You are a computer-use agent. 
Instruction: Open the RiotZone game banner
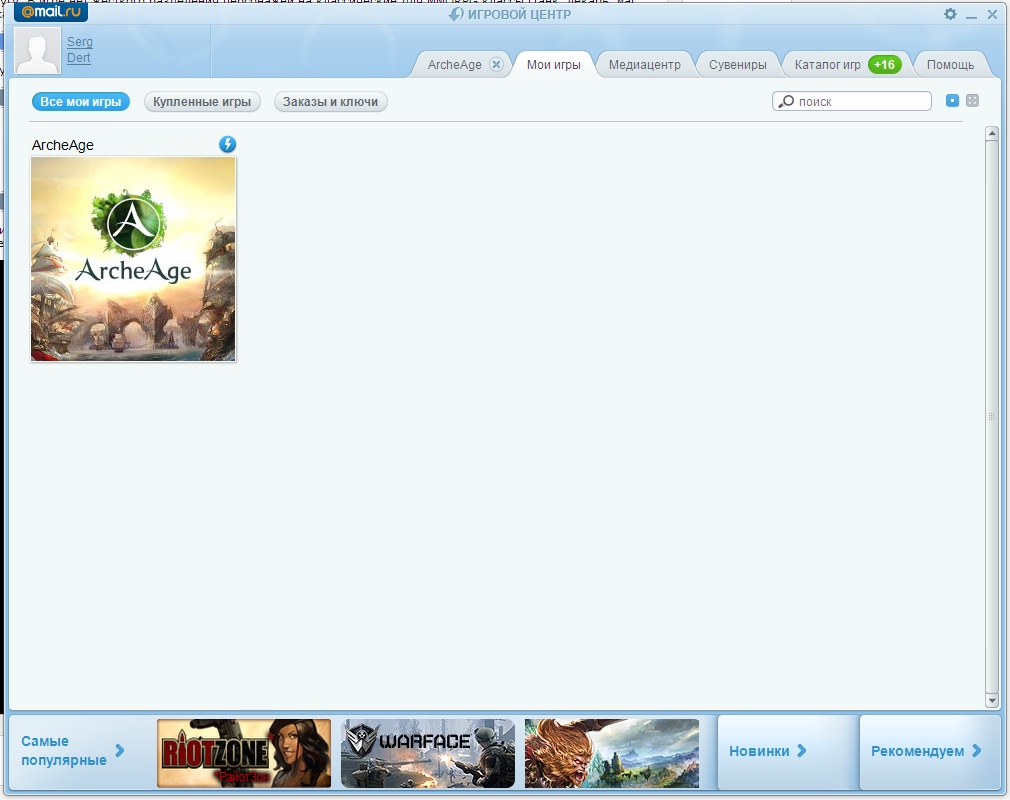coord(244,753)
